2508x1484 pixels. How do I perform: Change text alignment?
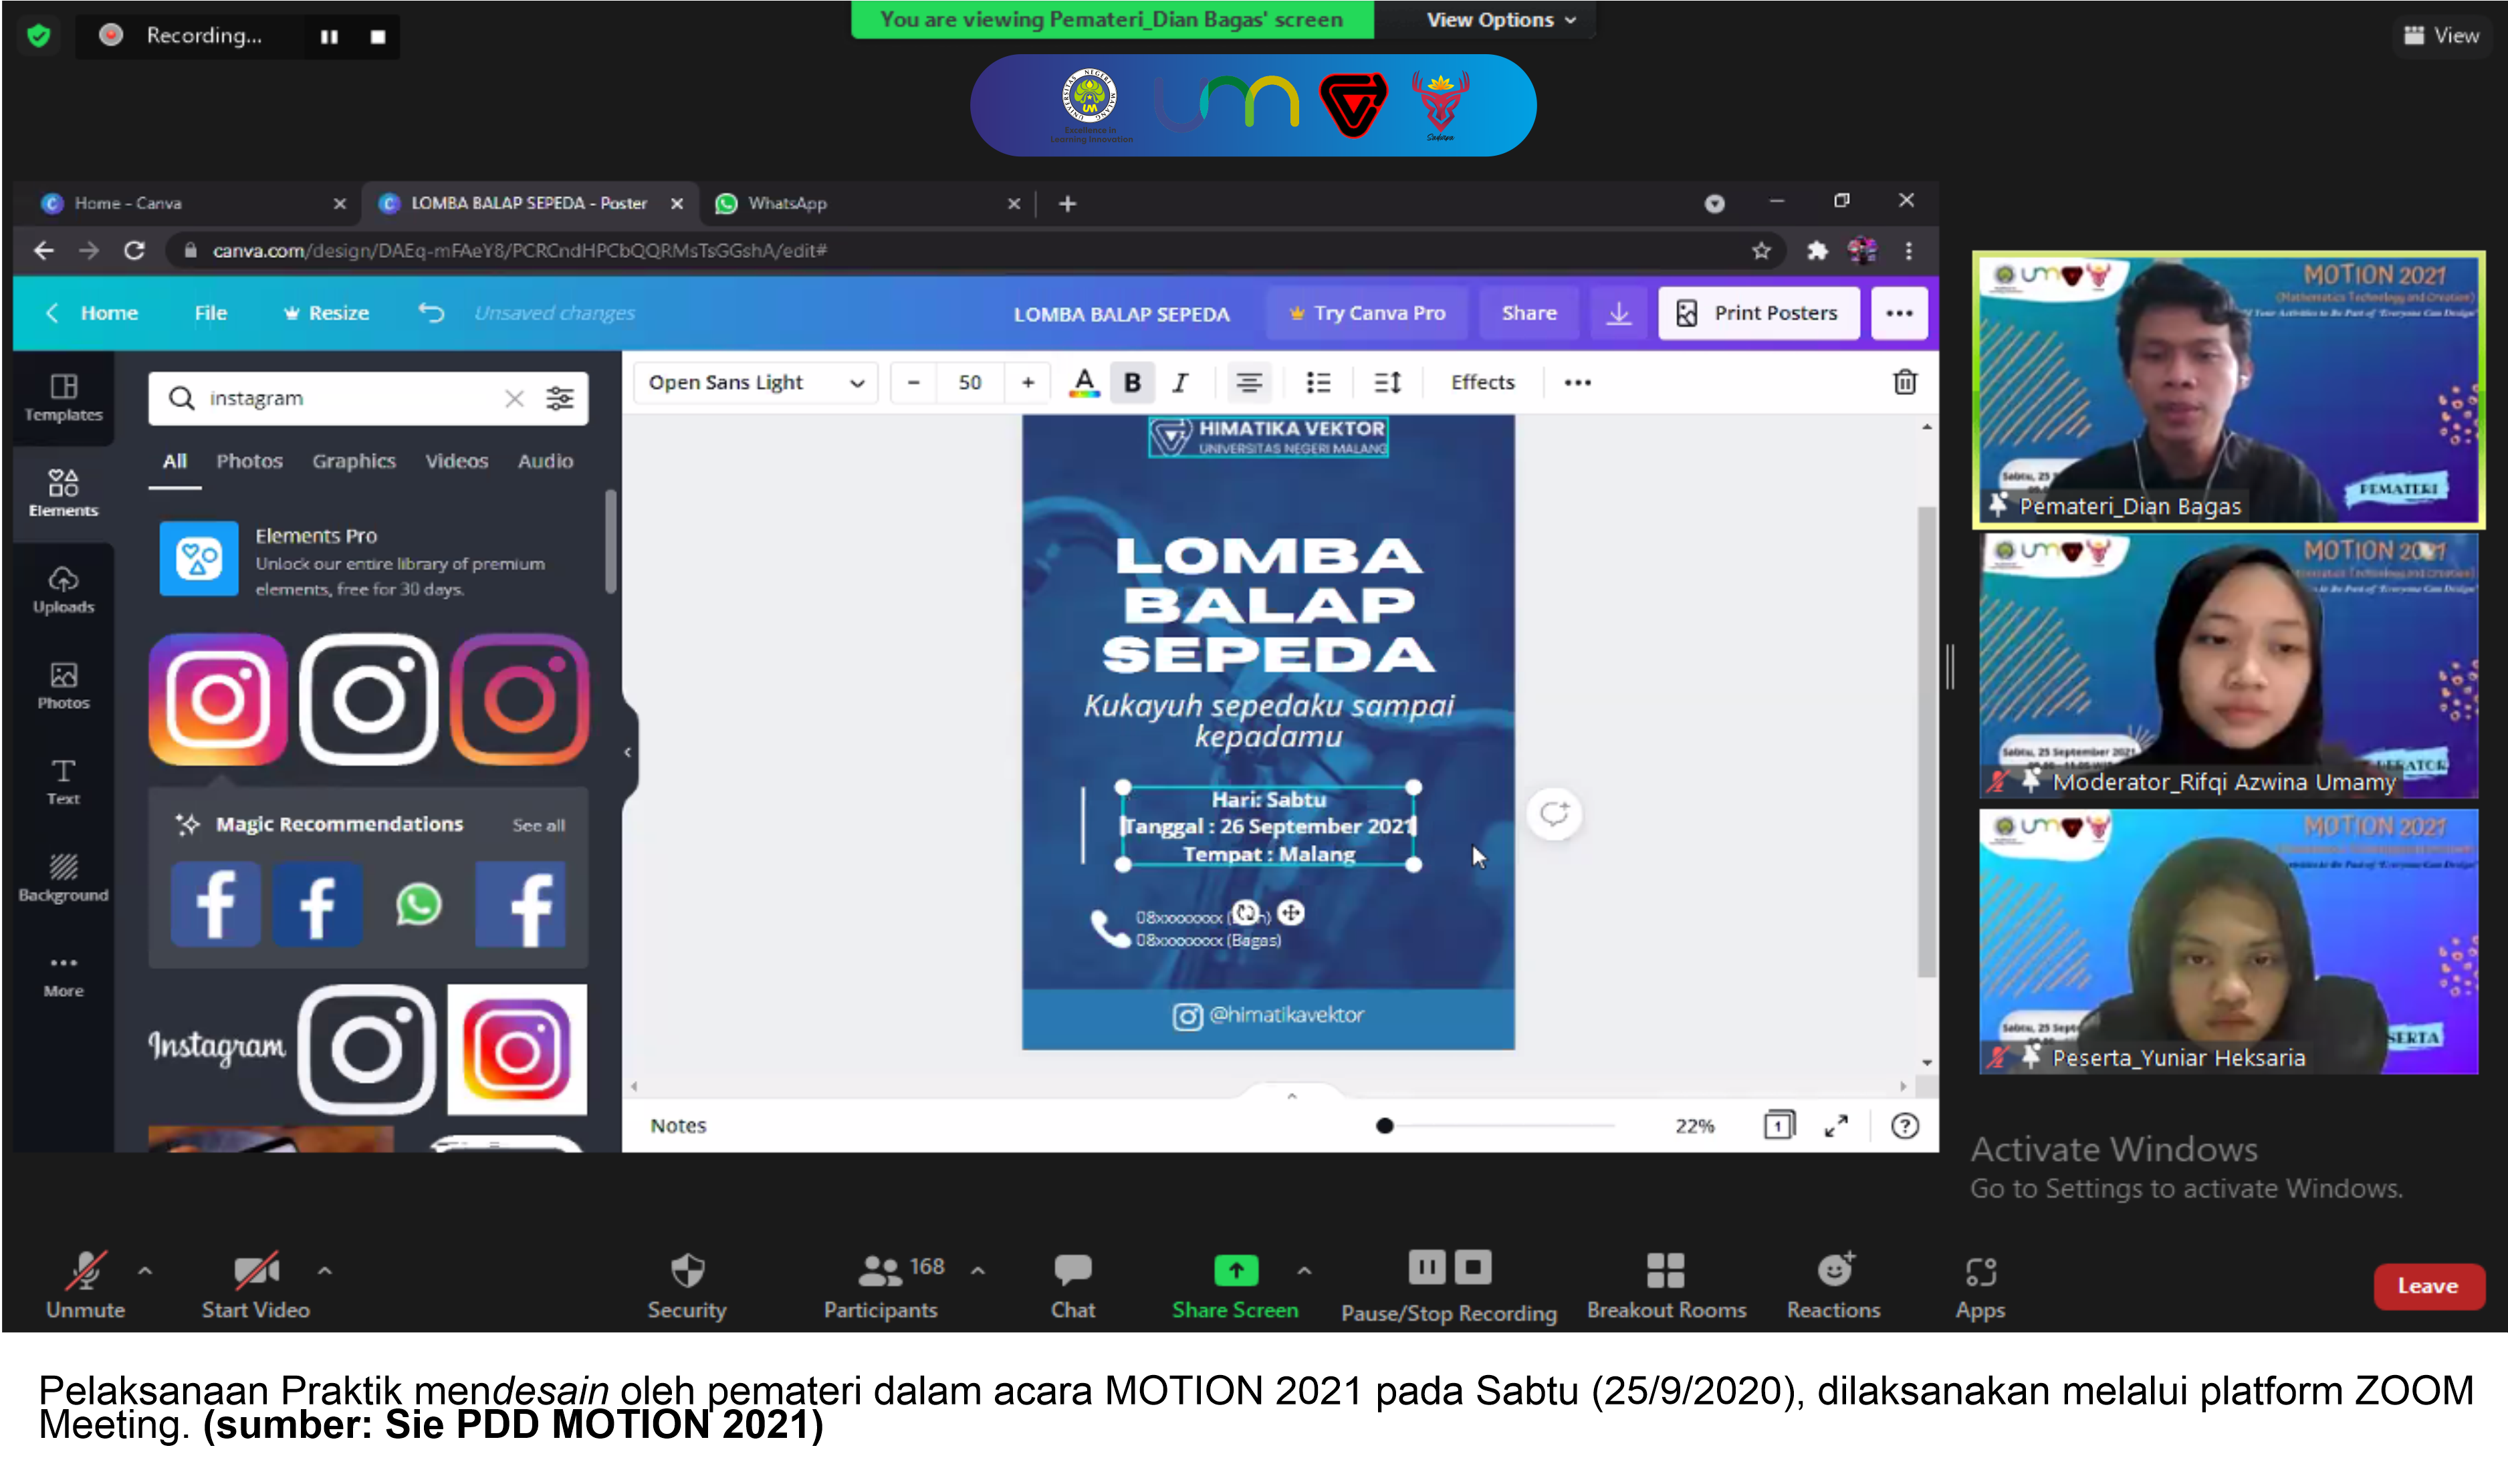pos(1248,382)
